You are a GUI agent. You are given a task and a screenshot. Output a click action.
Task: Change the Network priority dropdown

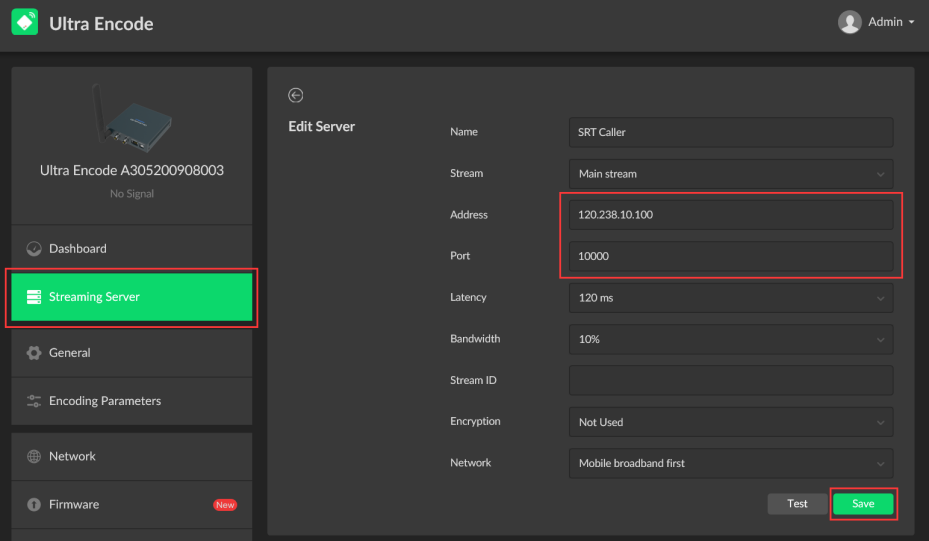730,464
